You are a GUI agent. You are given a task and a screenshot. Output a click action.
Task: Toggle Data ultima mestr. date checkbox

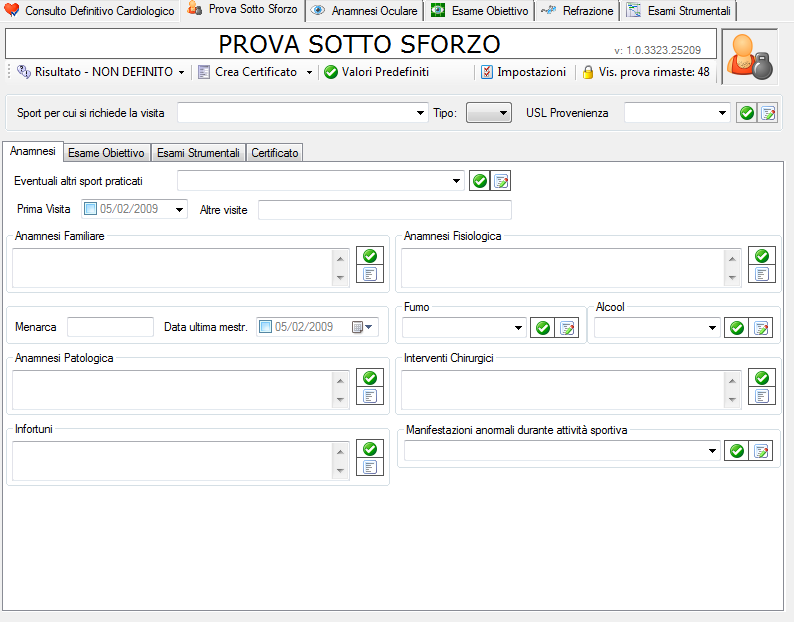point(265,327)
